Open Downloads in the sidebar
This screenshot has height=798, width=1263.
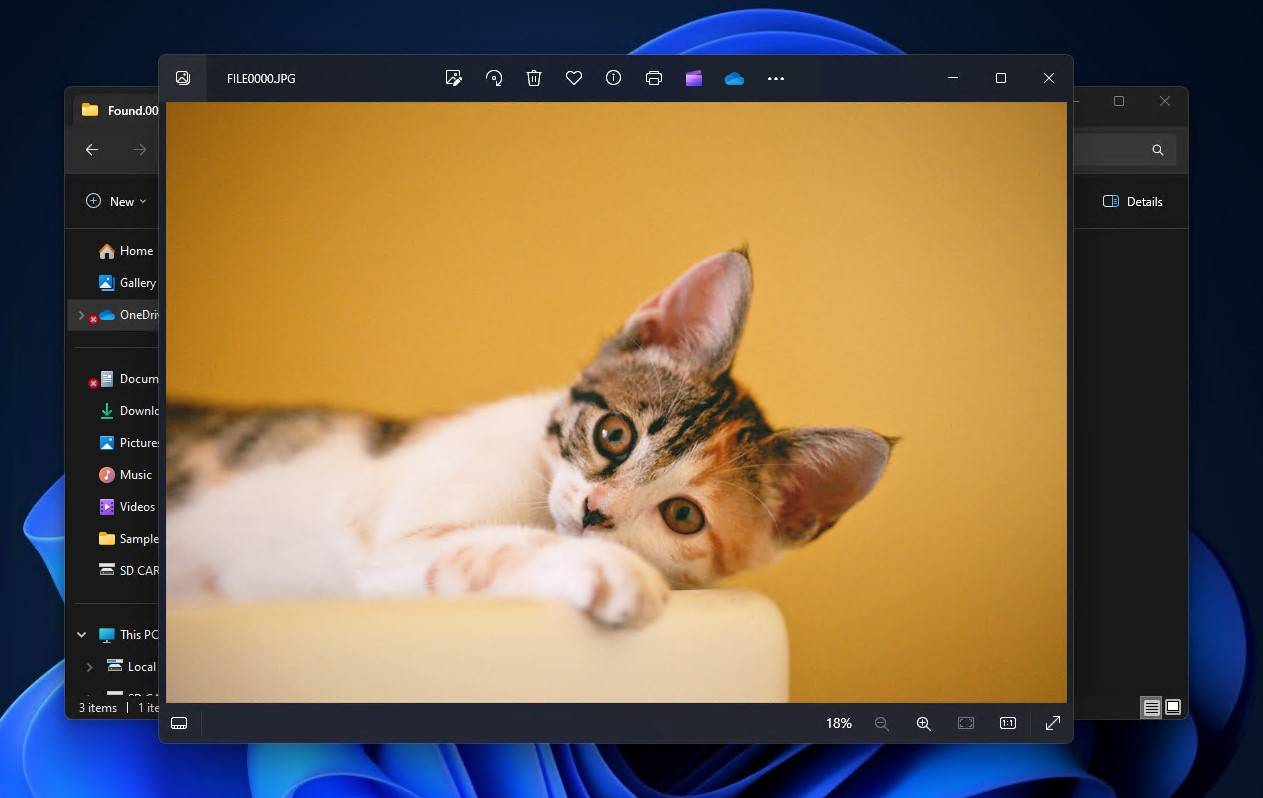[128, 411]
